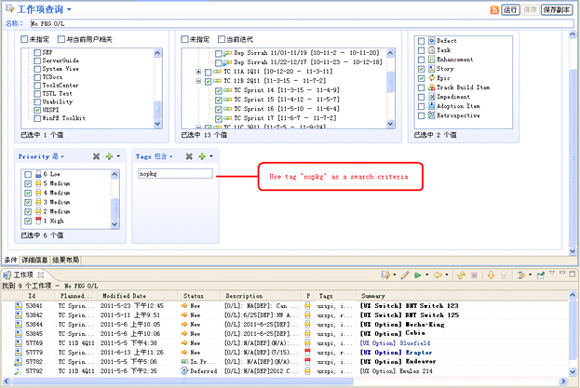
Task: Click the Epic type icon
Action: 431,78
